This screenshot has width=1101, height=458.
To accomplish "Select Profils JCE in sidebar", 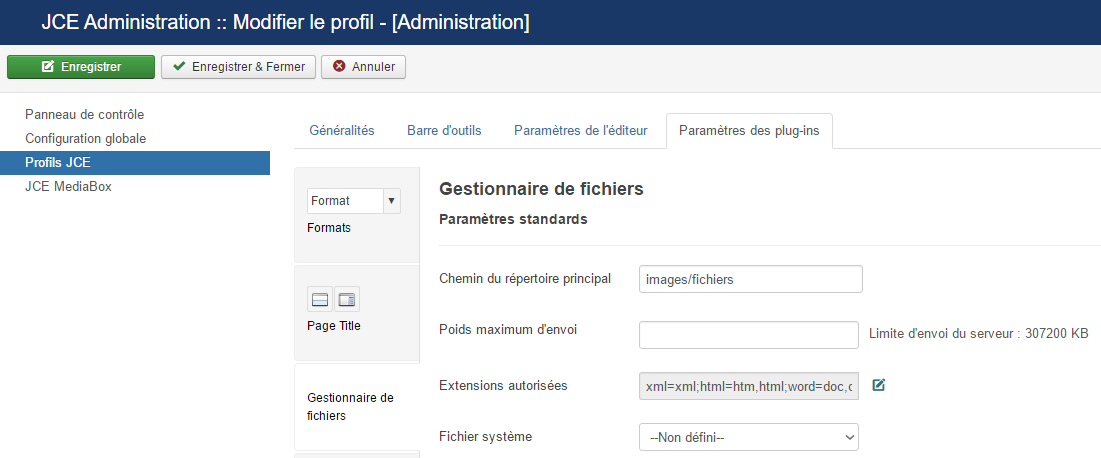I will (135, 162).
